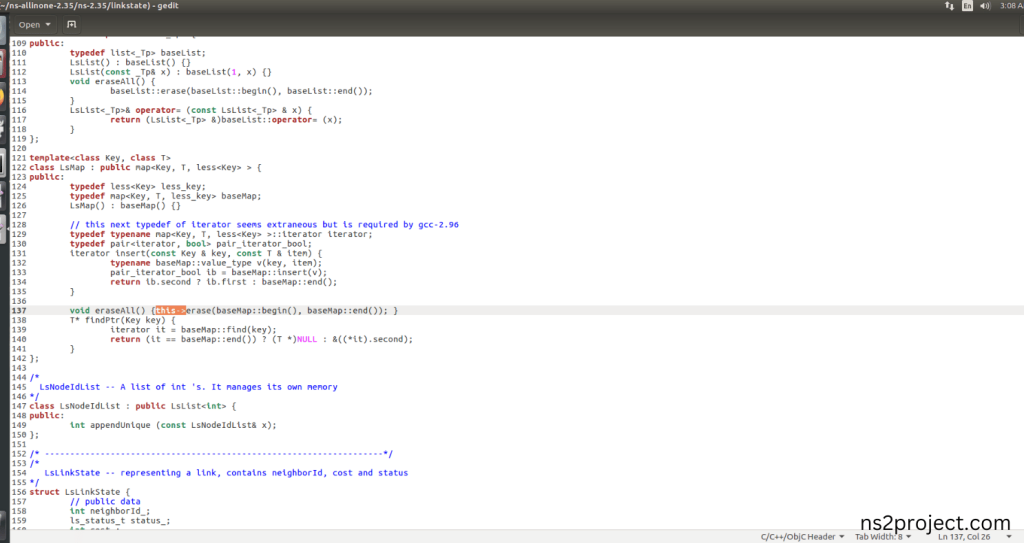This screenshot has width=1024, height=543.
Task: Click the gedit window title text
Action: (x=89, y=5)
